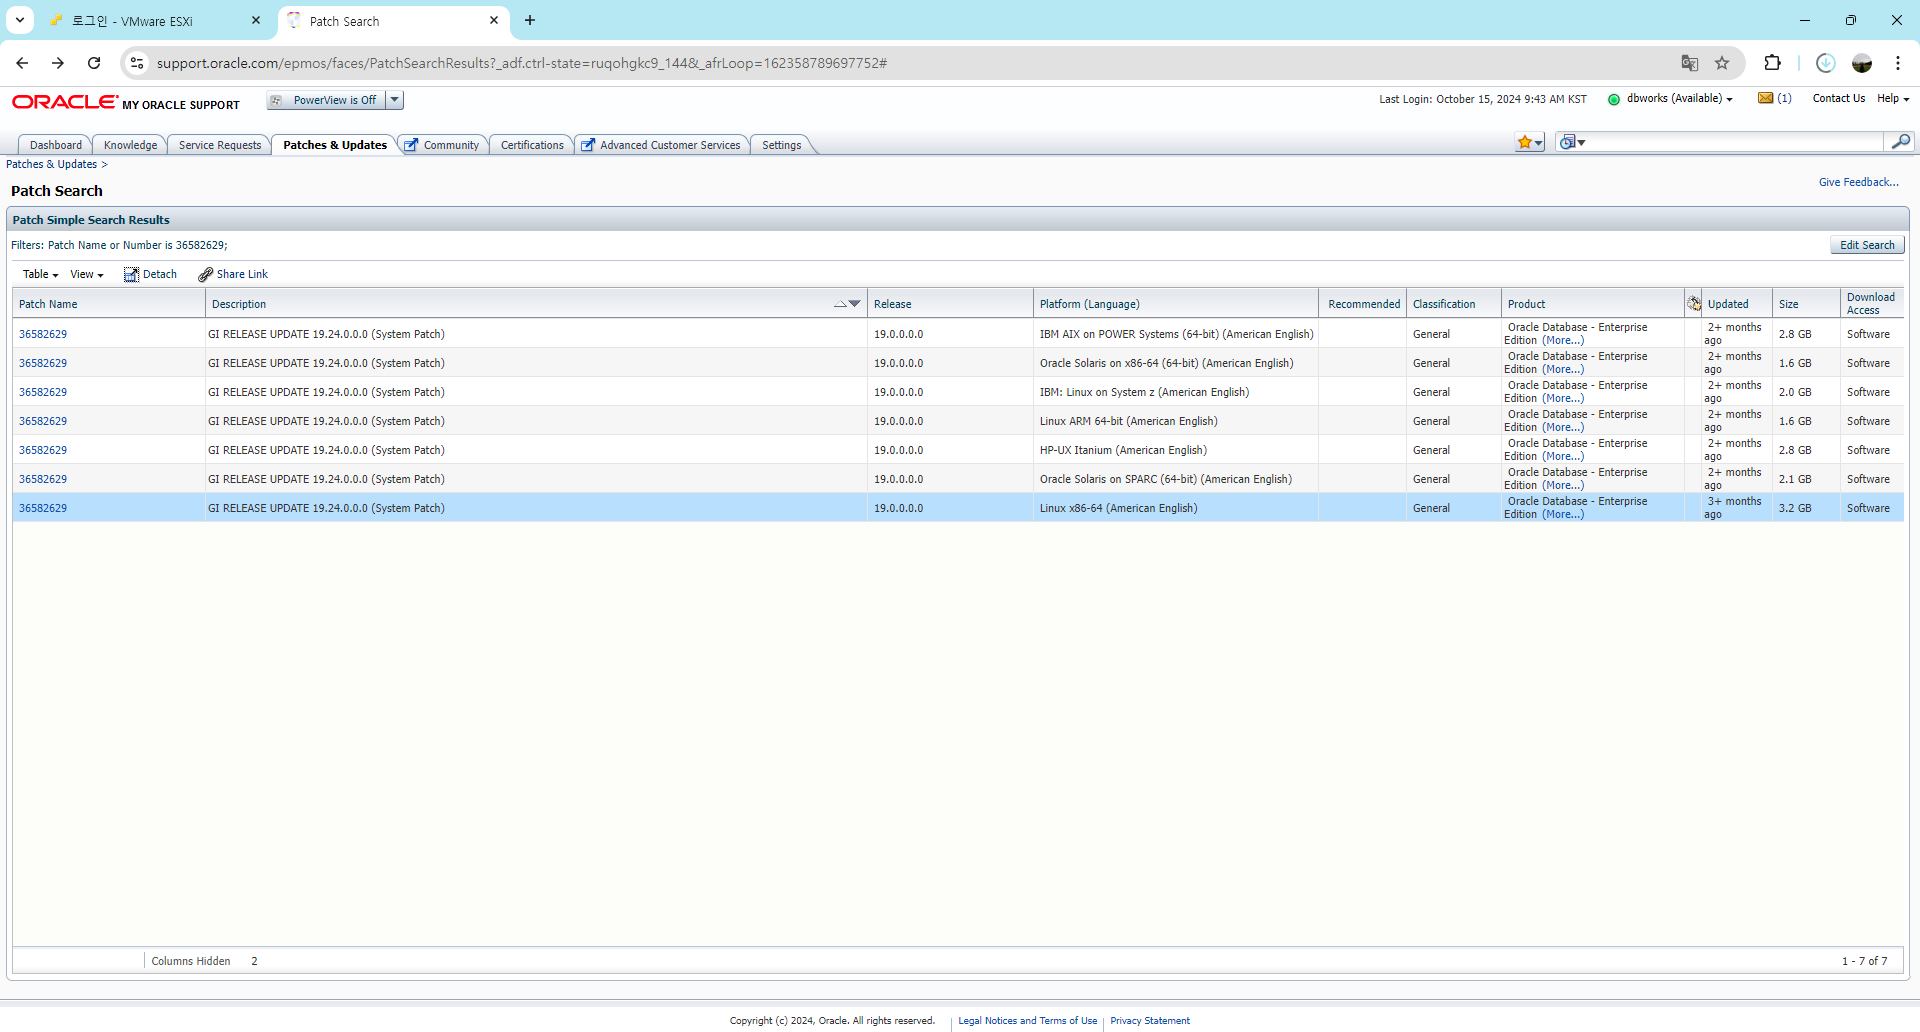1920x1032 pixels.
Task: Open the PowerView dropdown arrow
Action: 395,100
